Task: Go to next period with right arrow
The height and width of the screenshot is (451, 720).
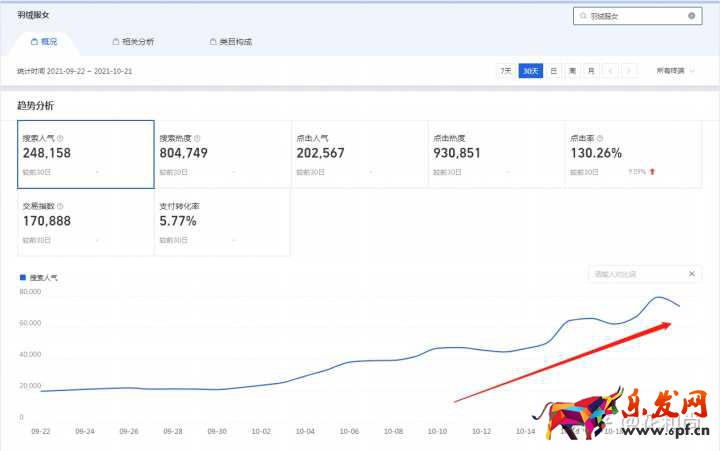Action: (x=628, y=71)
